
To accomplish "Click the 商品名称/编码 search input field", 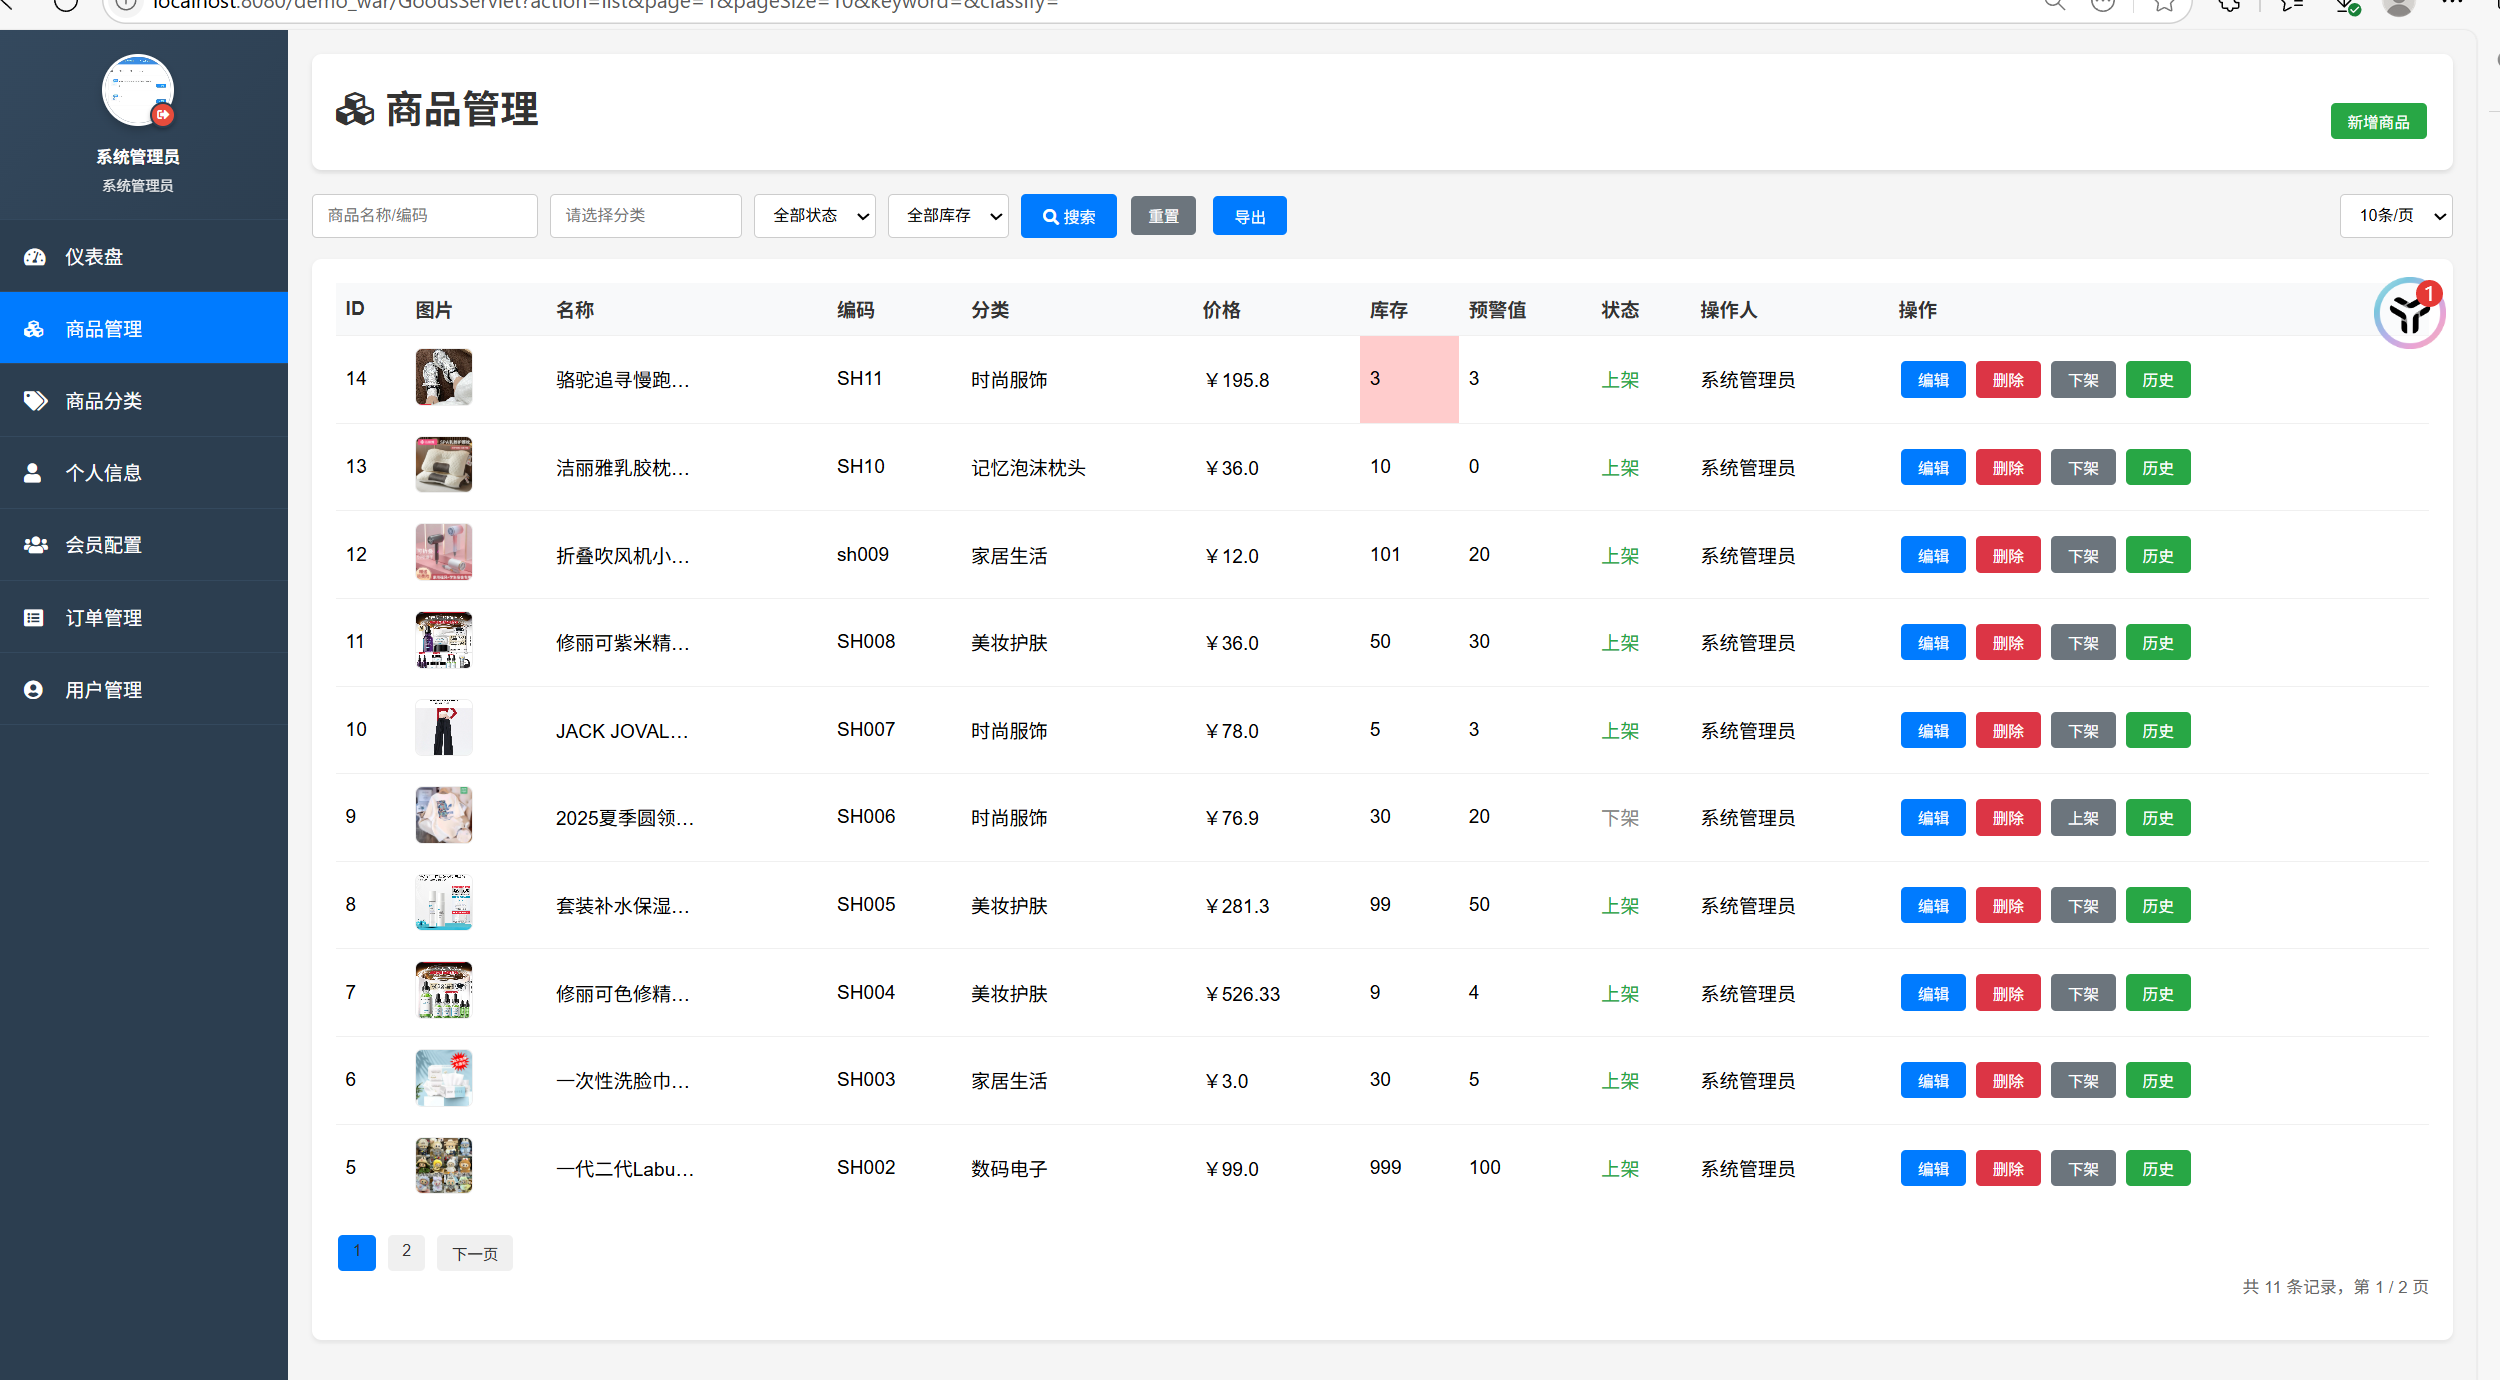I will (x=424, y=216).
